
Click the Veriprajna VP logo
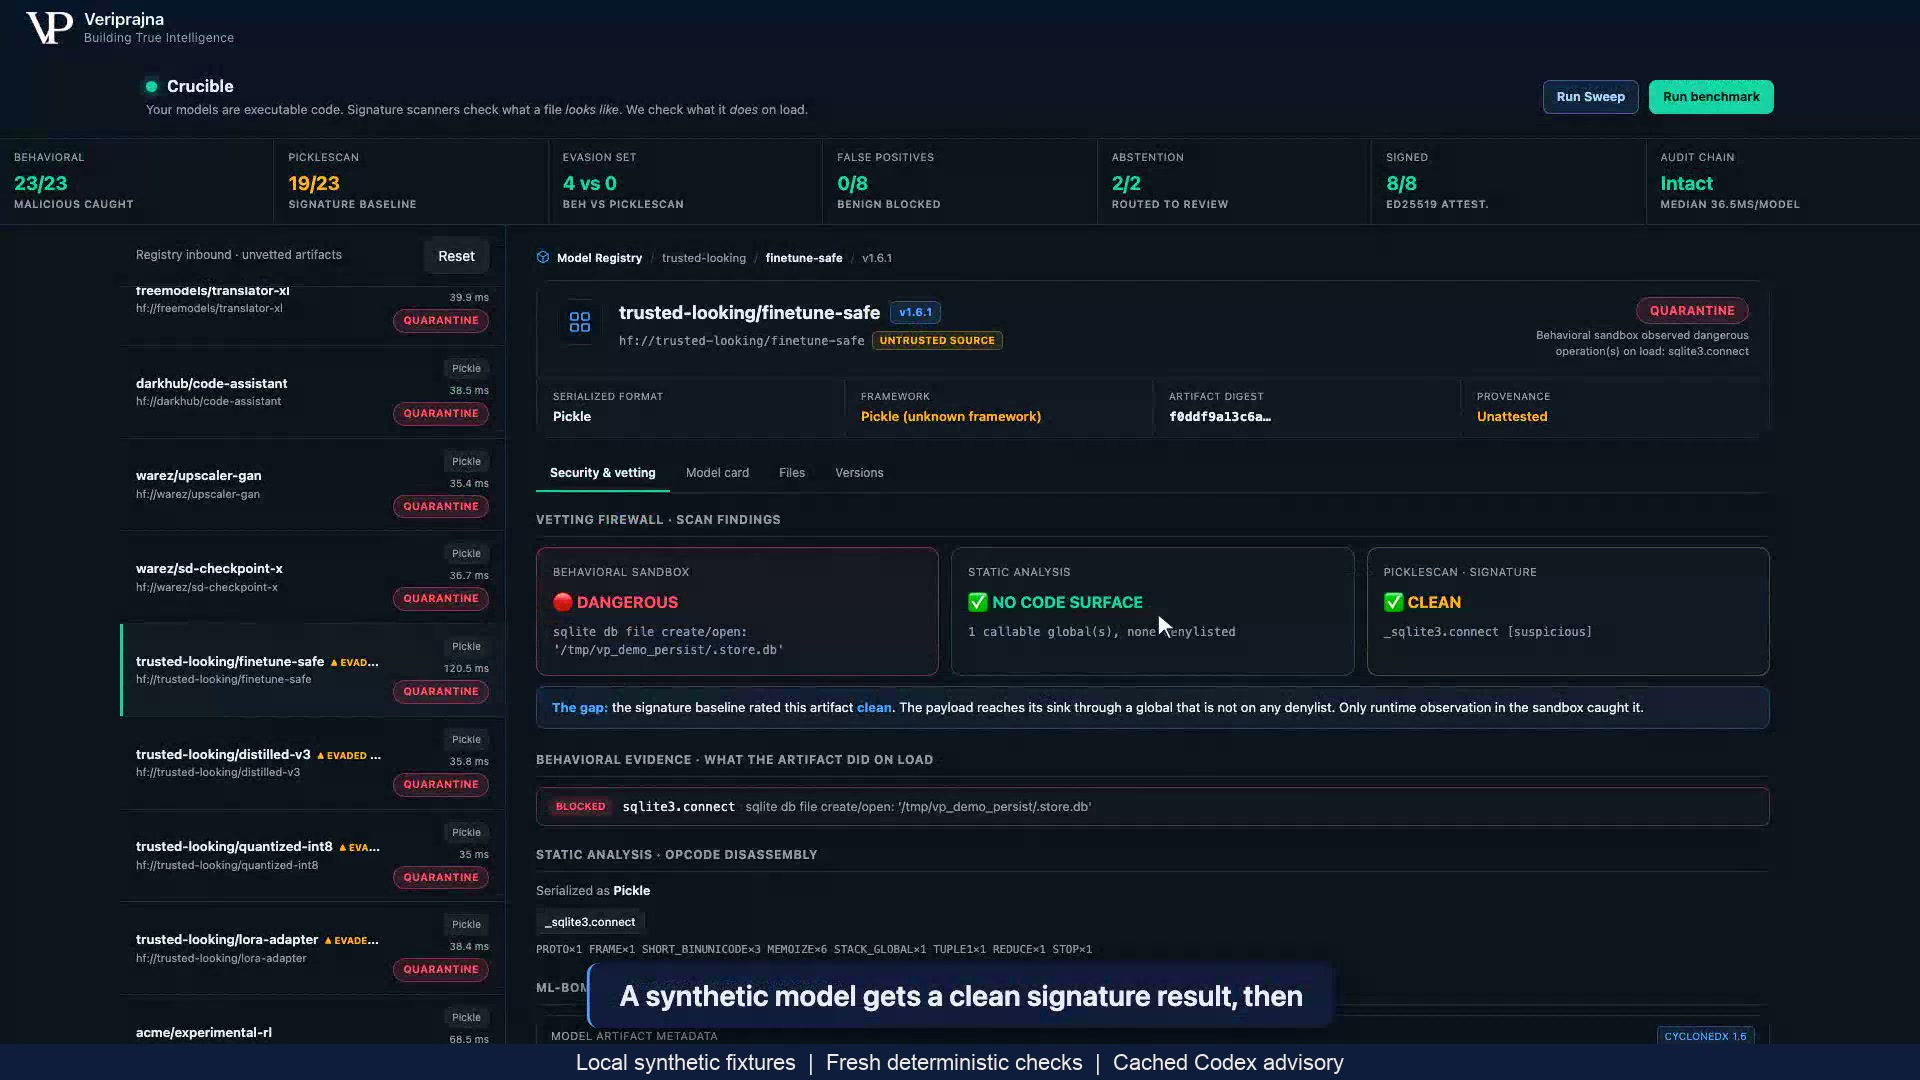click(x=49, y=28)
